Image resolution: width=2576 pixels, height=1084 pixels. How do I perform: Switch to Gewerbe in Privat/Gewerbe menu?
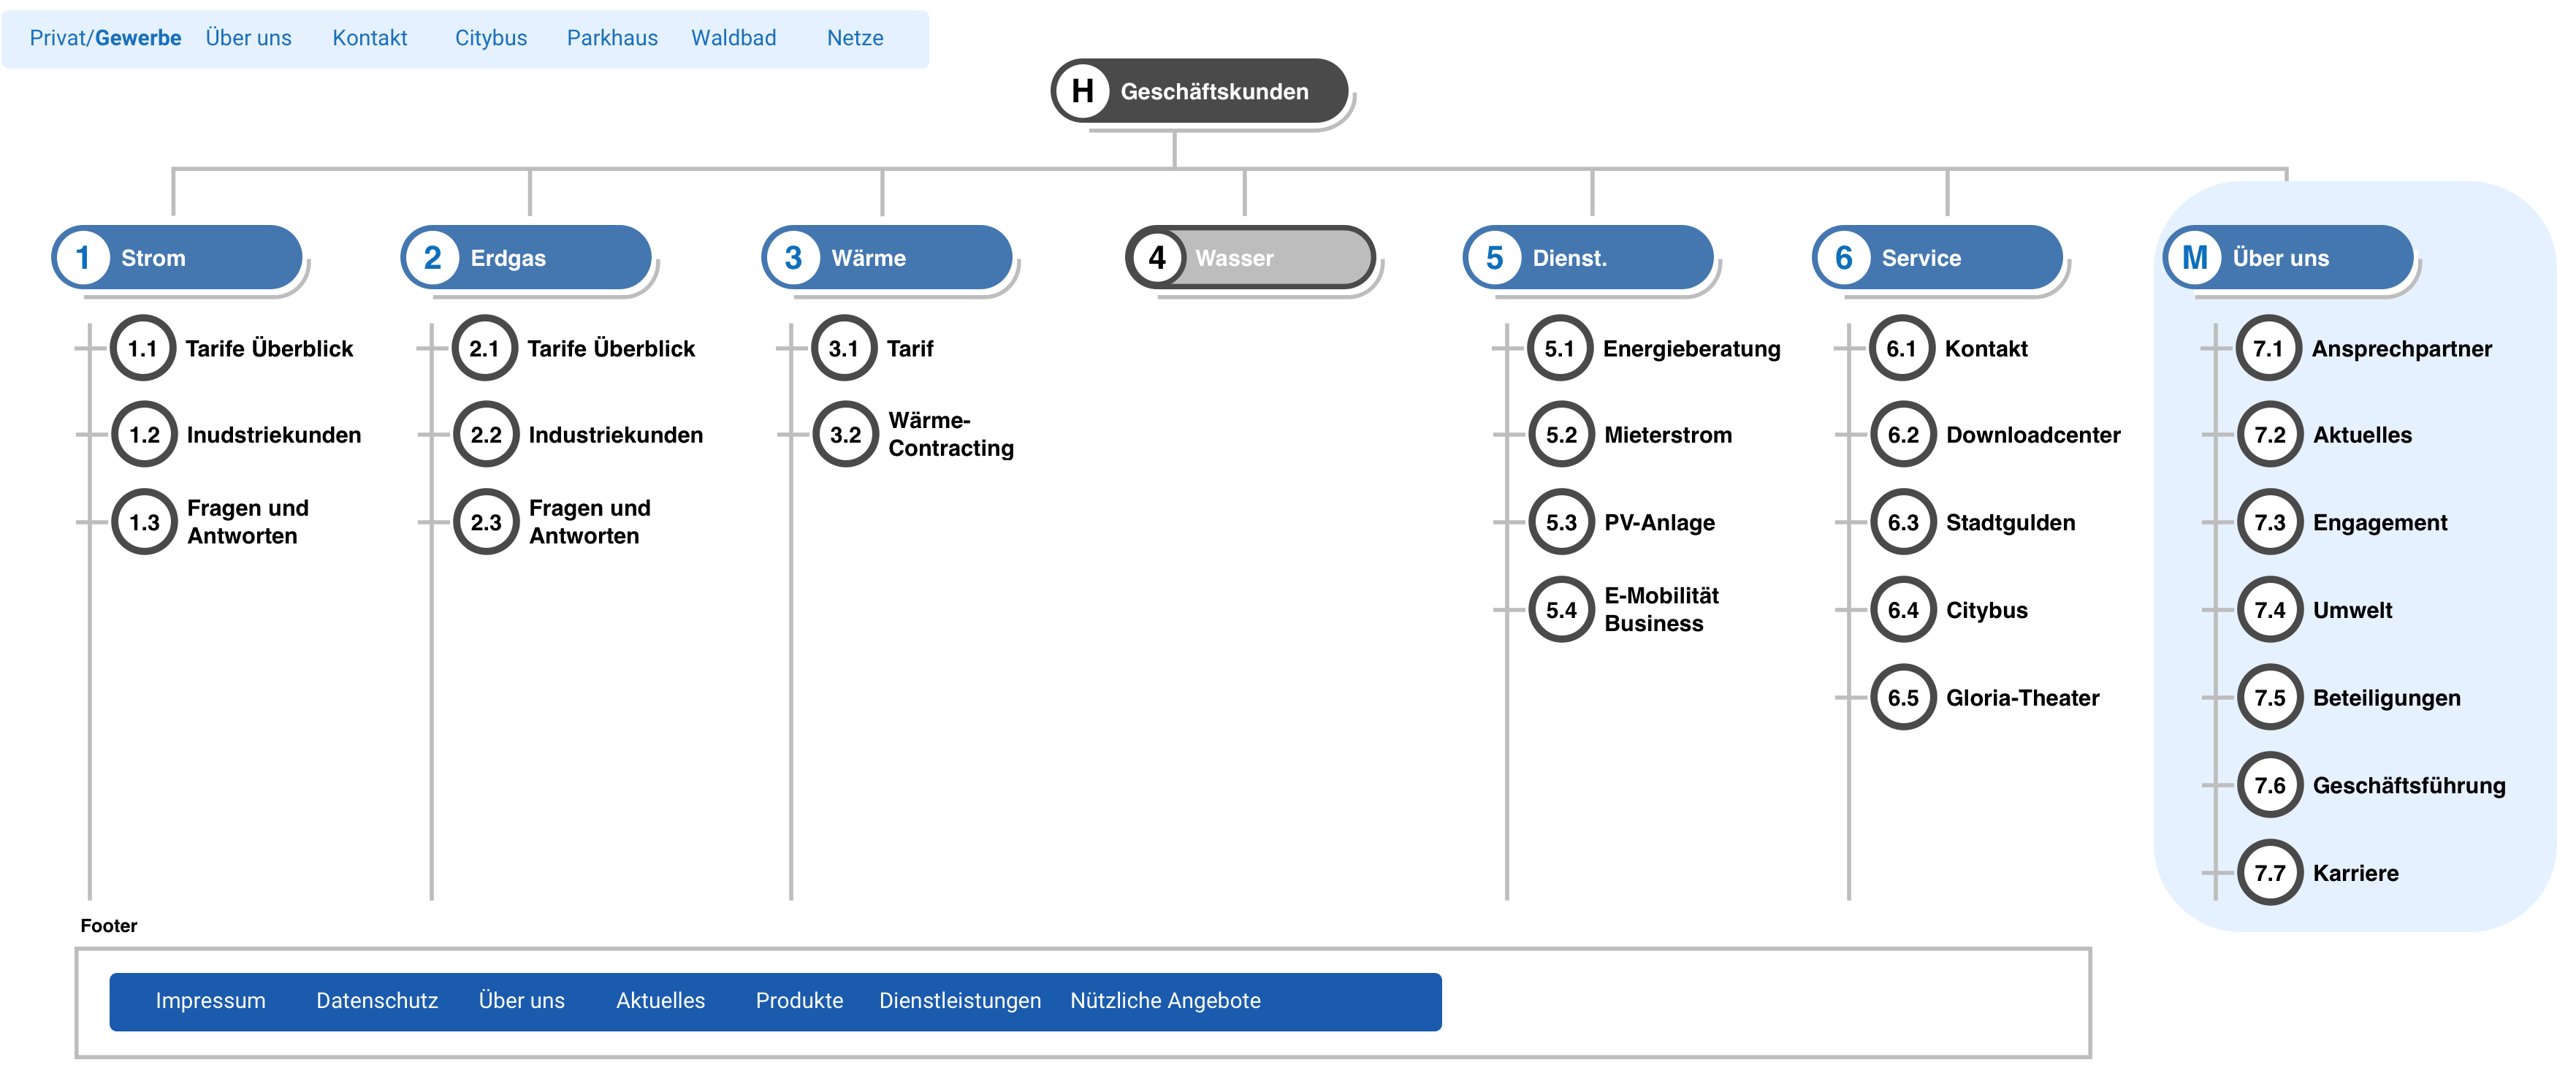pyautogui.click(x=138, y=38)
